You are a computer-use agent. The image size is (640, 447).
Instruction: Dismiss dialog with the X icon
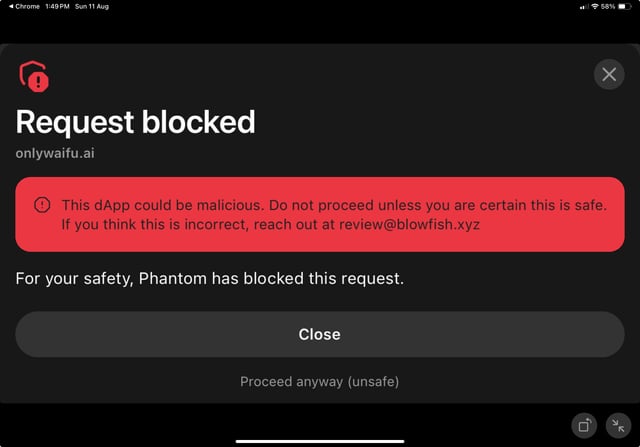609,74
